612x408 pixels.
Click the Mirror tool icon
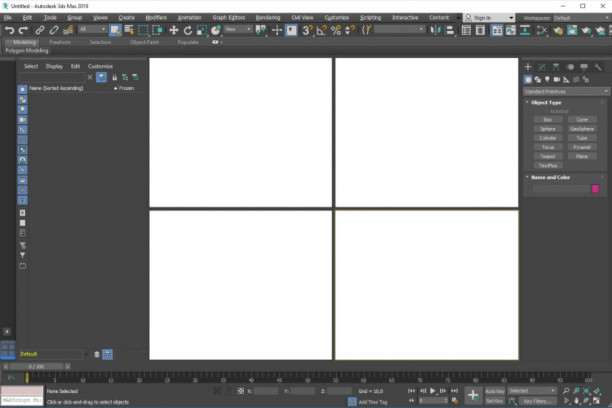point(435,30)
